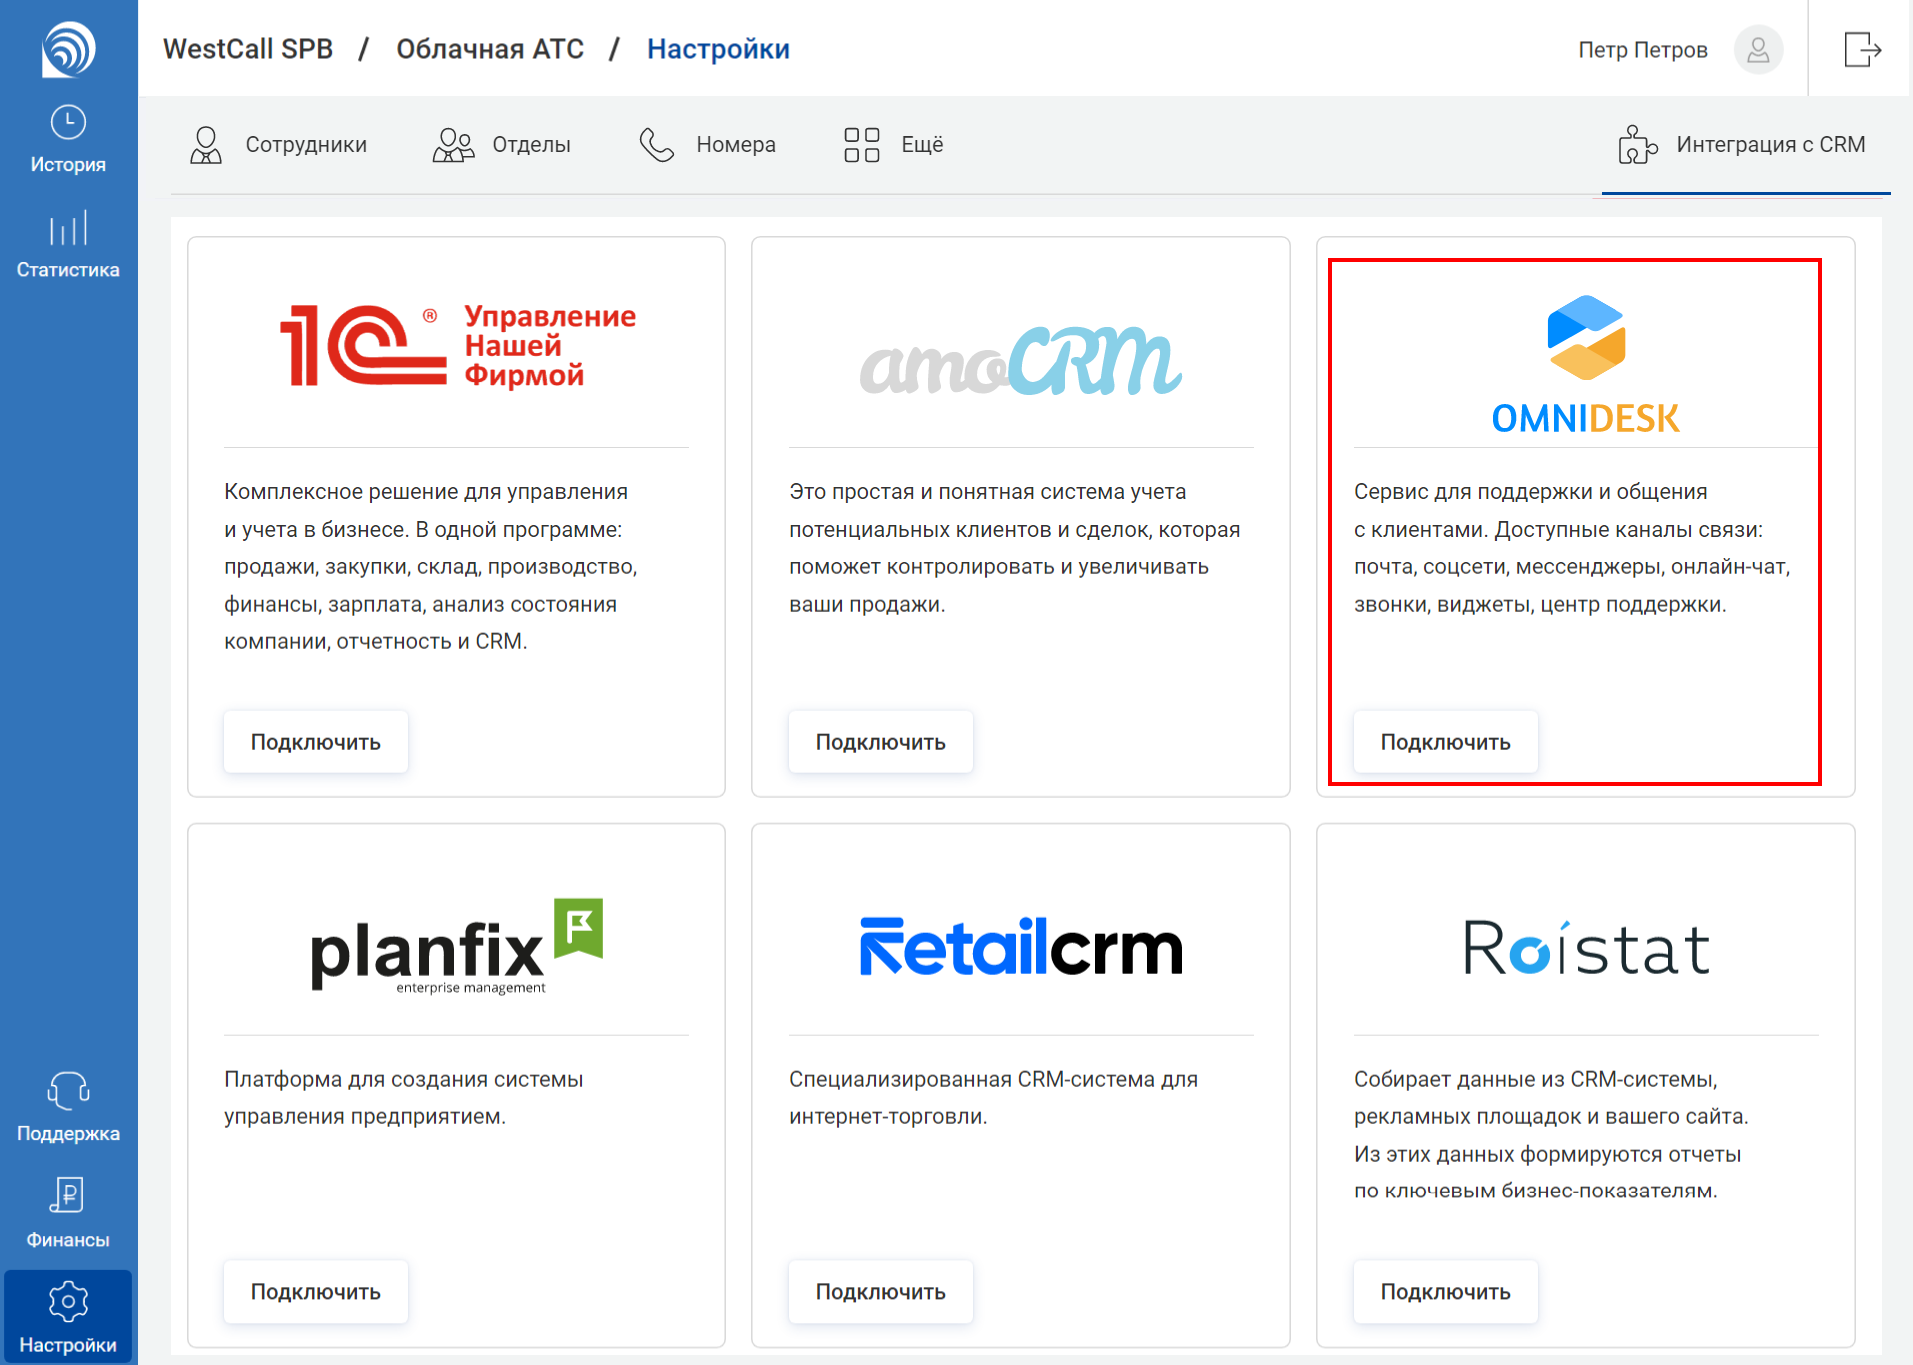Viewport: 1913px width, 1365px height.
Task: Connect 1C with its Подключить button
Action: pos(316,742)
